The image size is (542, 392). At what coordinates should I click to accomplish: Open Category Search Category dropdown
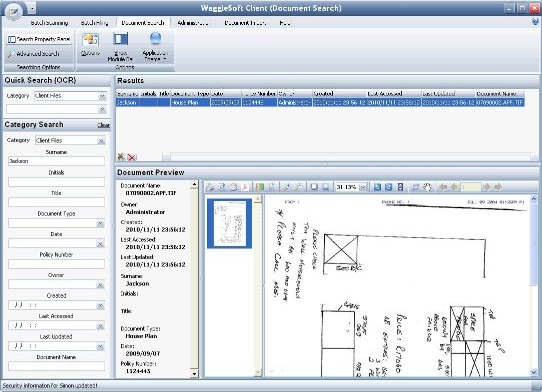pyautogui.click(x=101, y=141)
